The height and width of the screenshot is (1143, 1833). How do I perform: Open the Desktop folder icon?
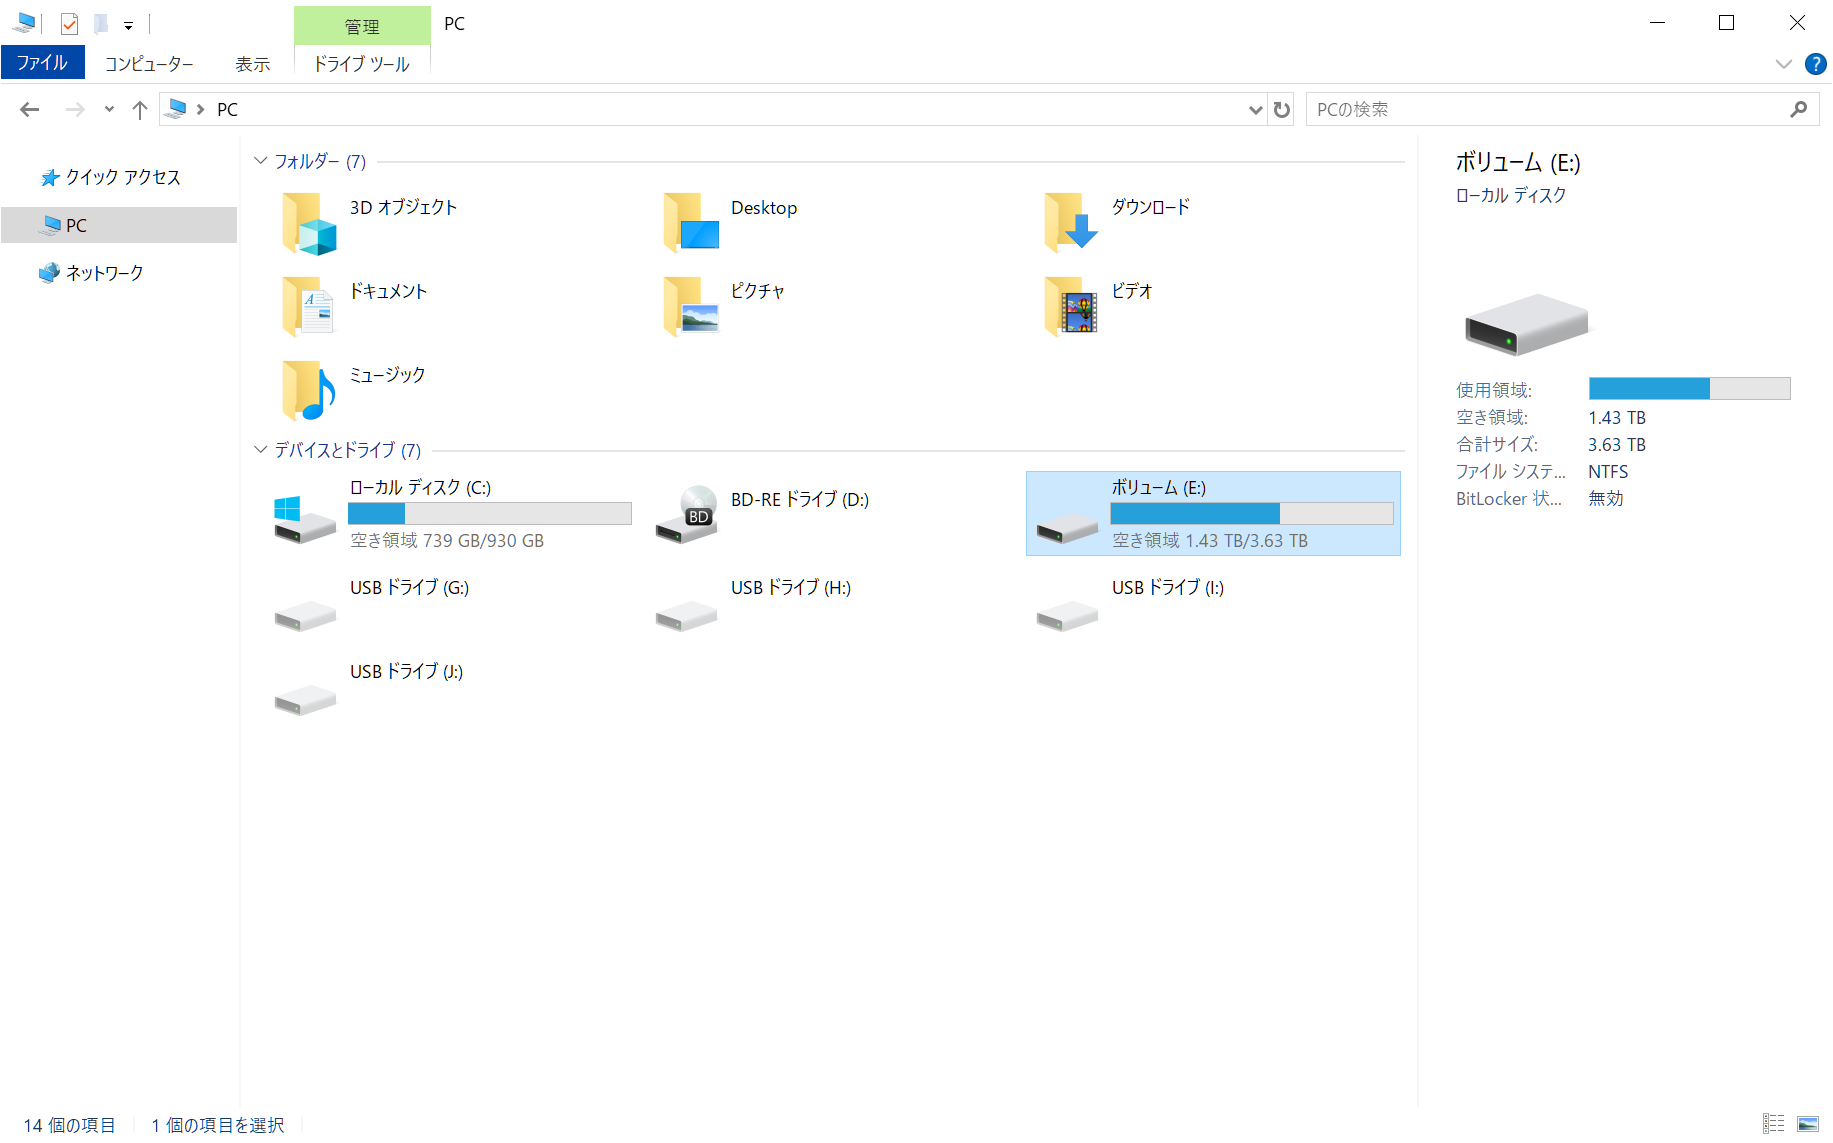click(691, 222)
